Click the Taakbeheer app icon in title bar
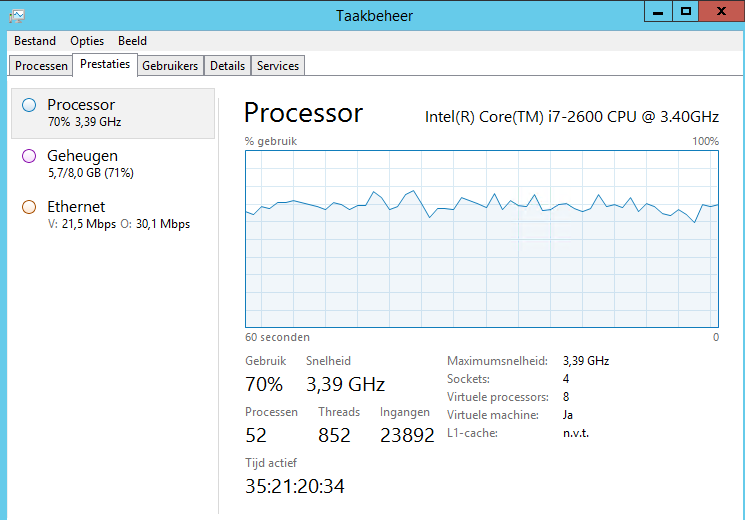This screenshot has width=745, height=520. (x=17, y=16)
